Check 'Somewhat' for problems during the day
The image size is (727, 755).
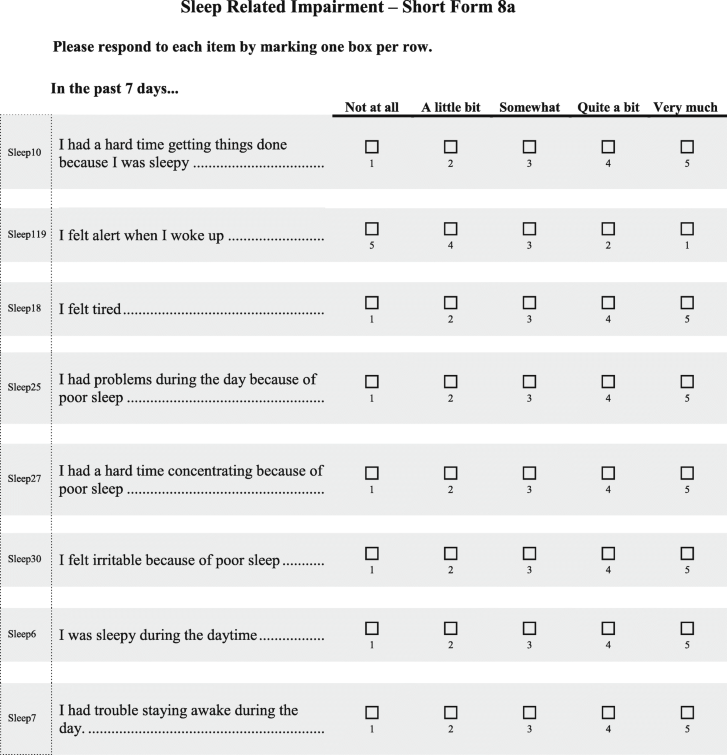click(529, 381)
